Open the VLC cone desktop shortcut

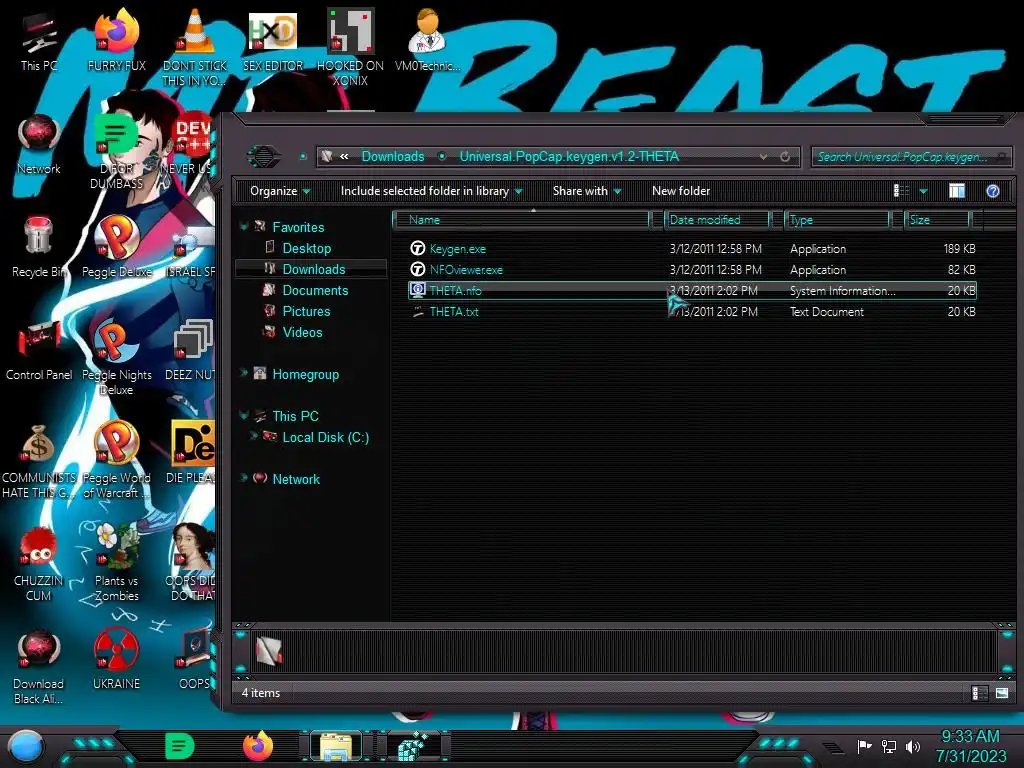[195, 47]
